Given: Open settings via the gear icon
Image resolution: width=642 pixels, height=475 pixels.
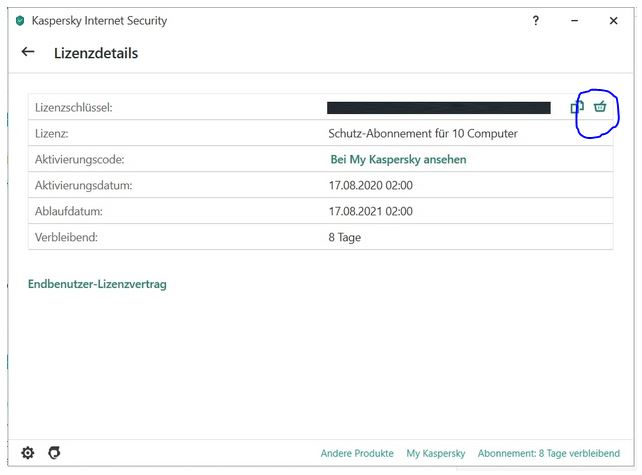Looking at the screenshot, I should pos(28,453).
